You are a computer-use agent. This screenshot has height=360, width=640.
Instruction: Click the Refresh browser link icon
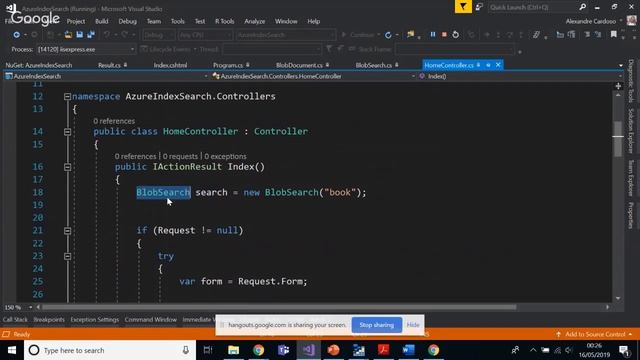[x=388, y=35]
